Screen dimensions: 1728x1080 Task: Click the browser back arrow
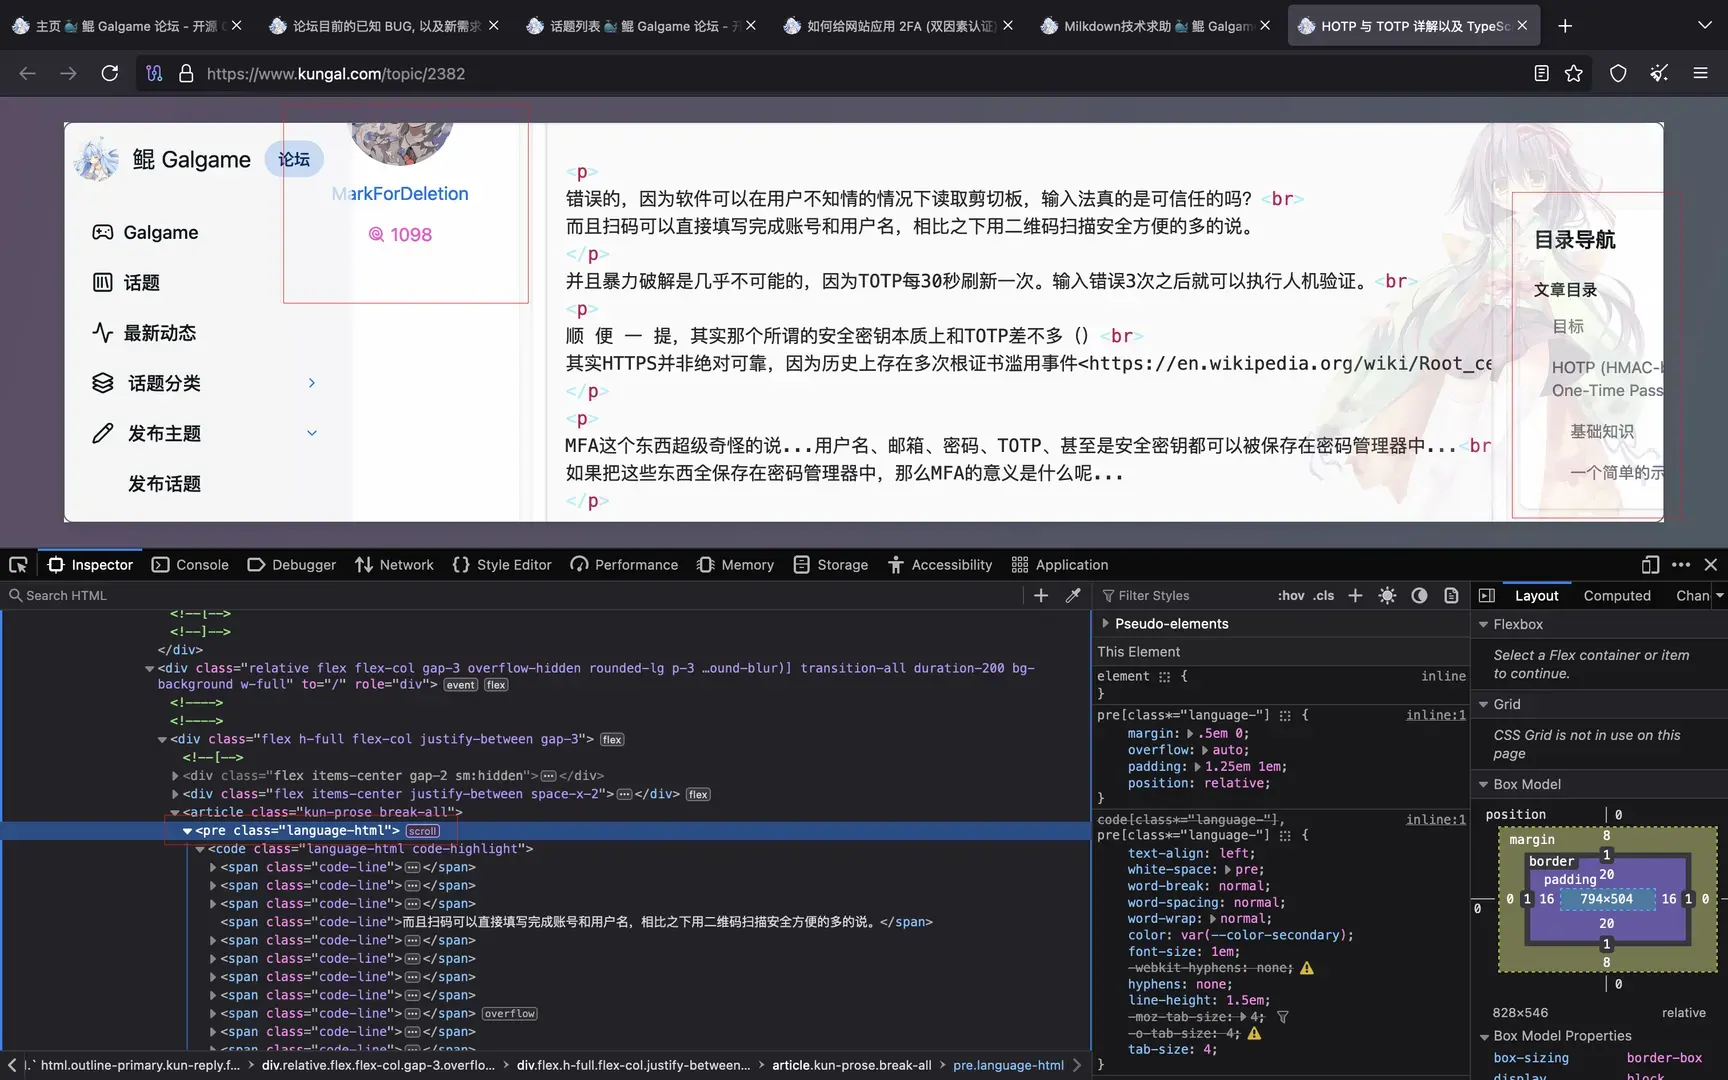[27, 73]
